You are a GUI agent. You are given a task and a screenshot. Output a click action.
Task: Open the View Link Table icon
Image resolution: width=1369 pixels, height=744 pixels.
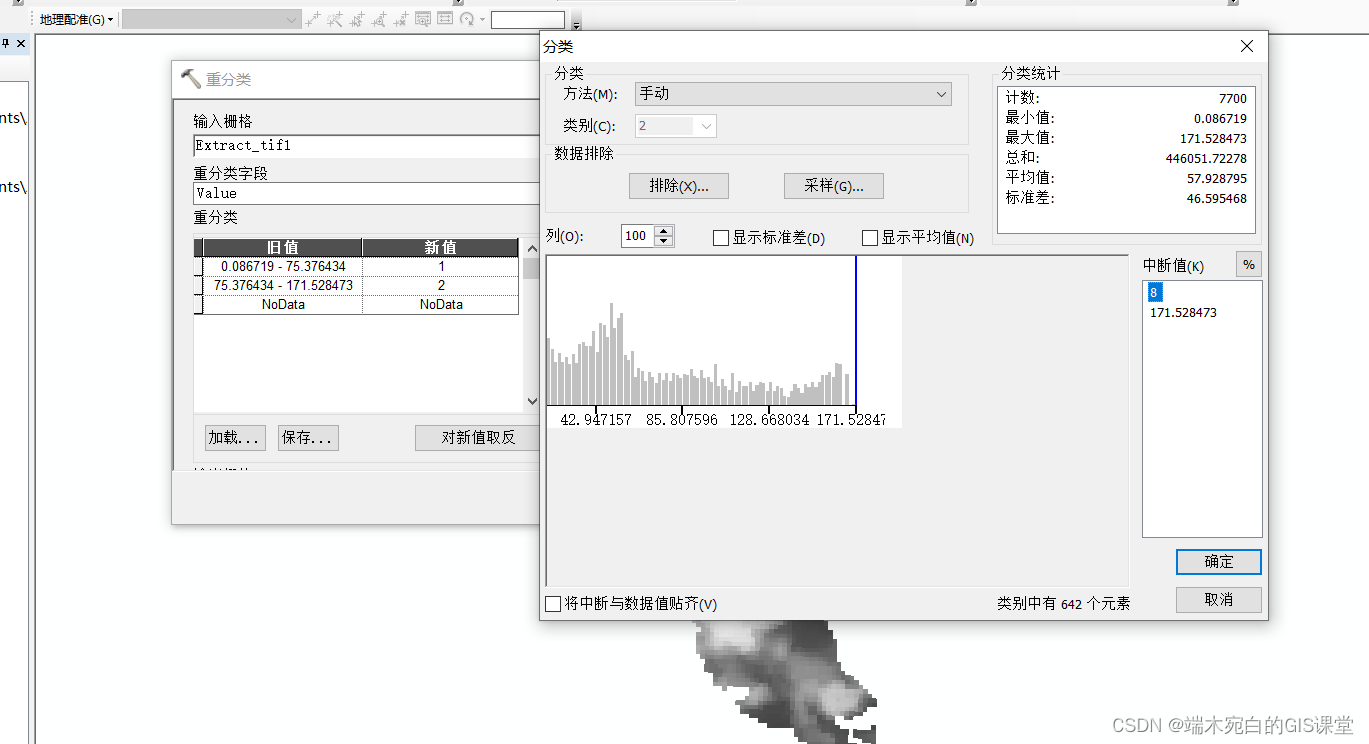445,19
